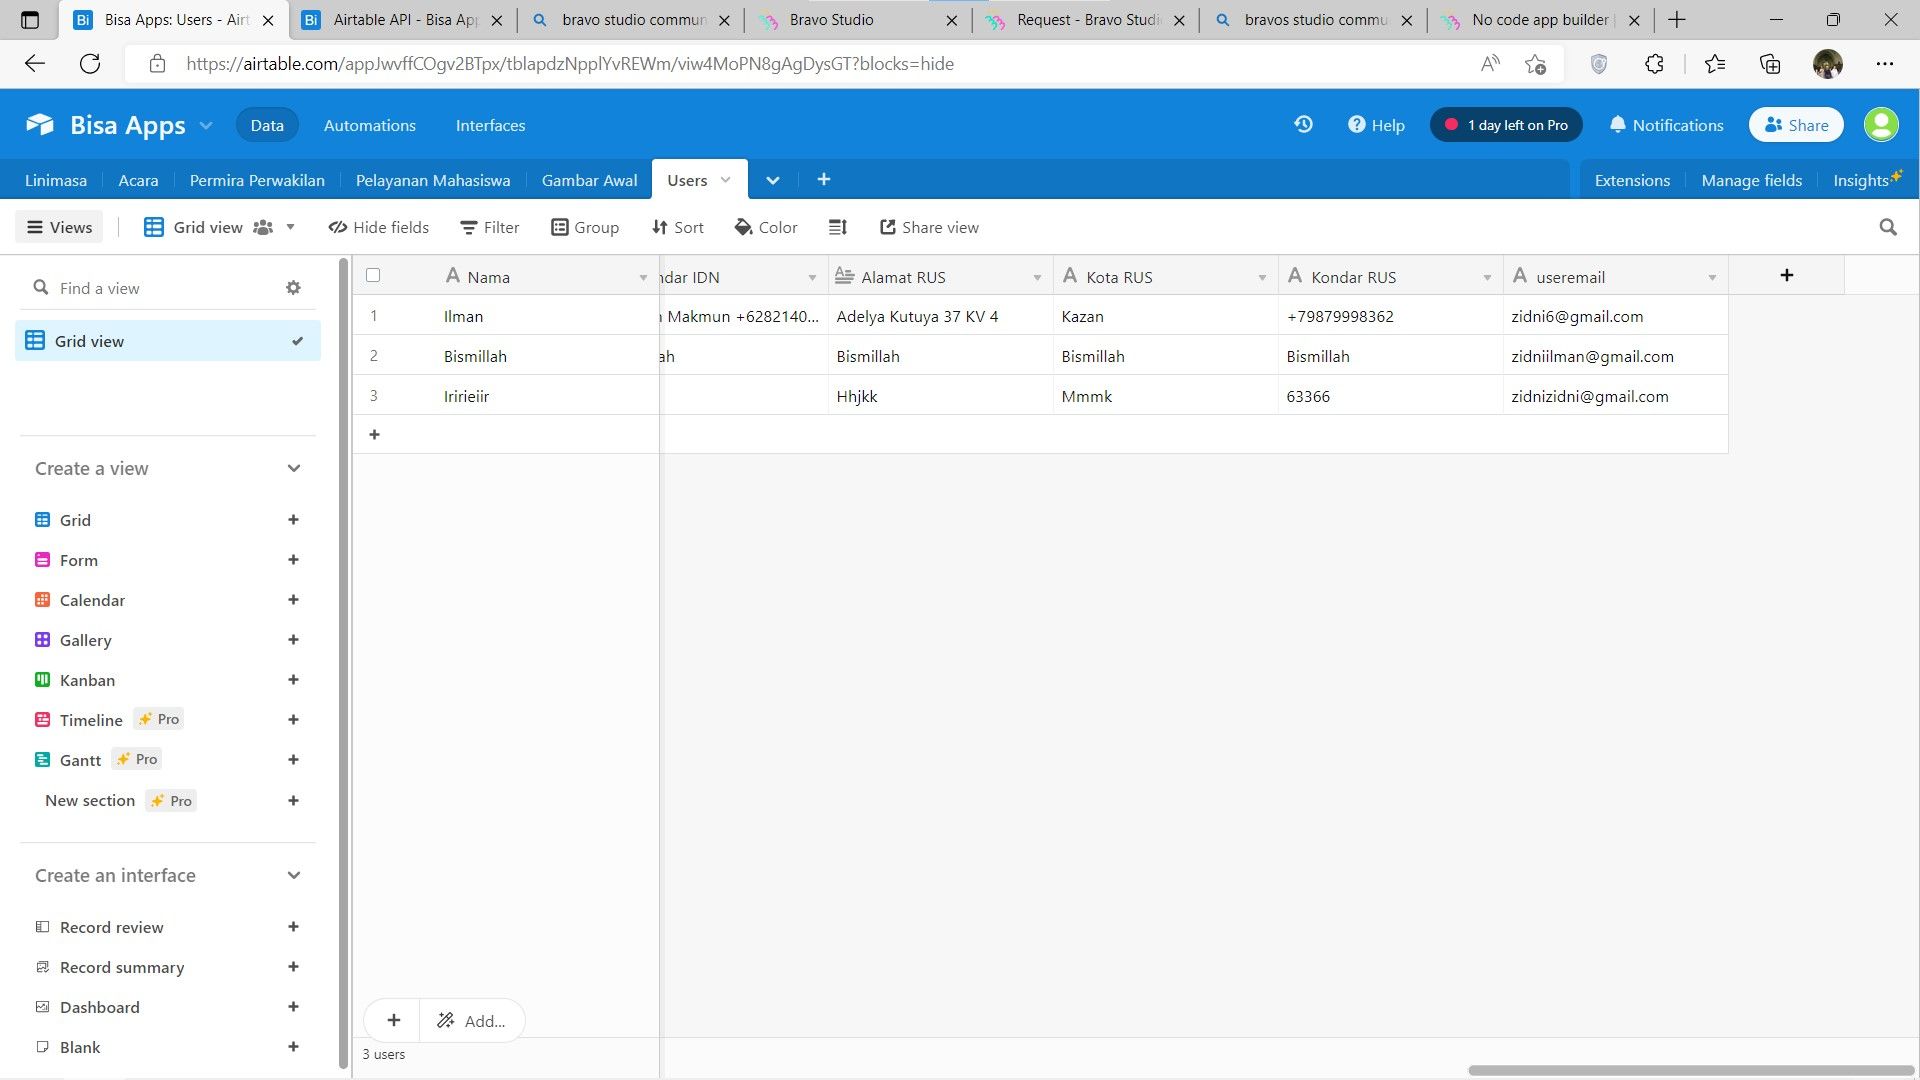Click the horizontal scrollbar thumb

click(1690, 1070)
